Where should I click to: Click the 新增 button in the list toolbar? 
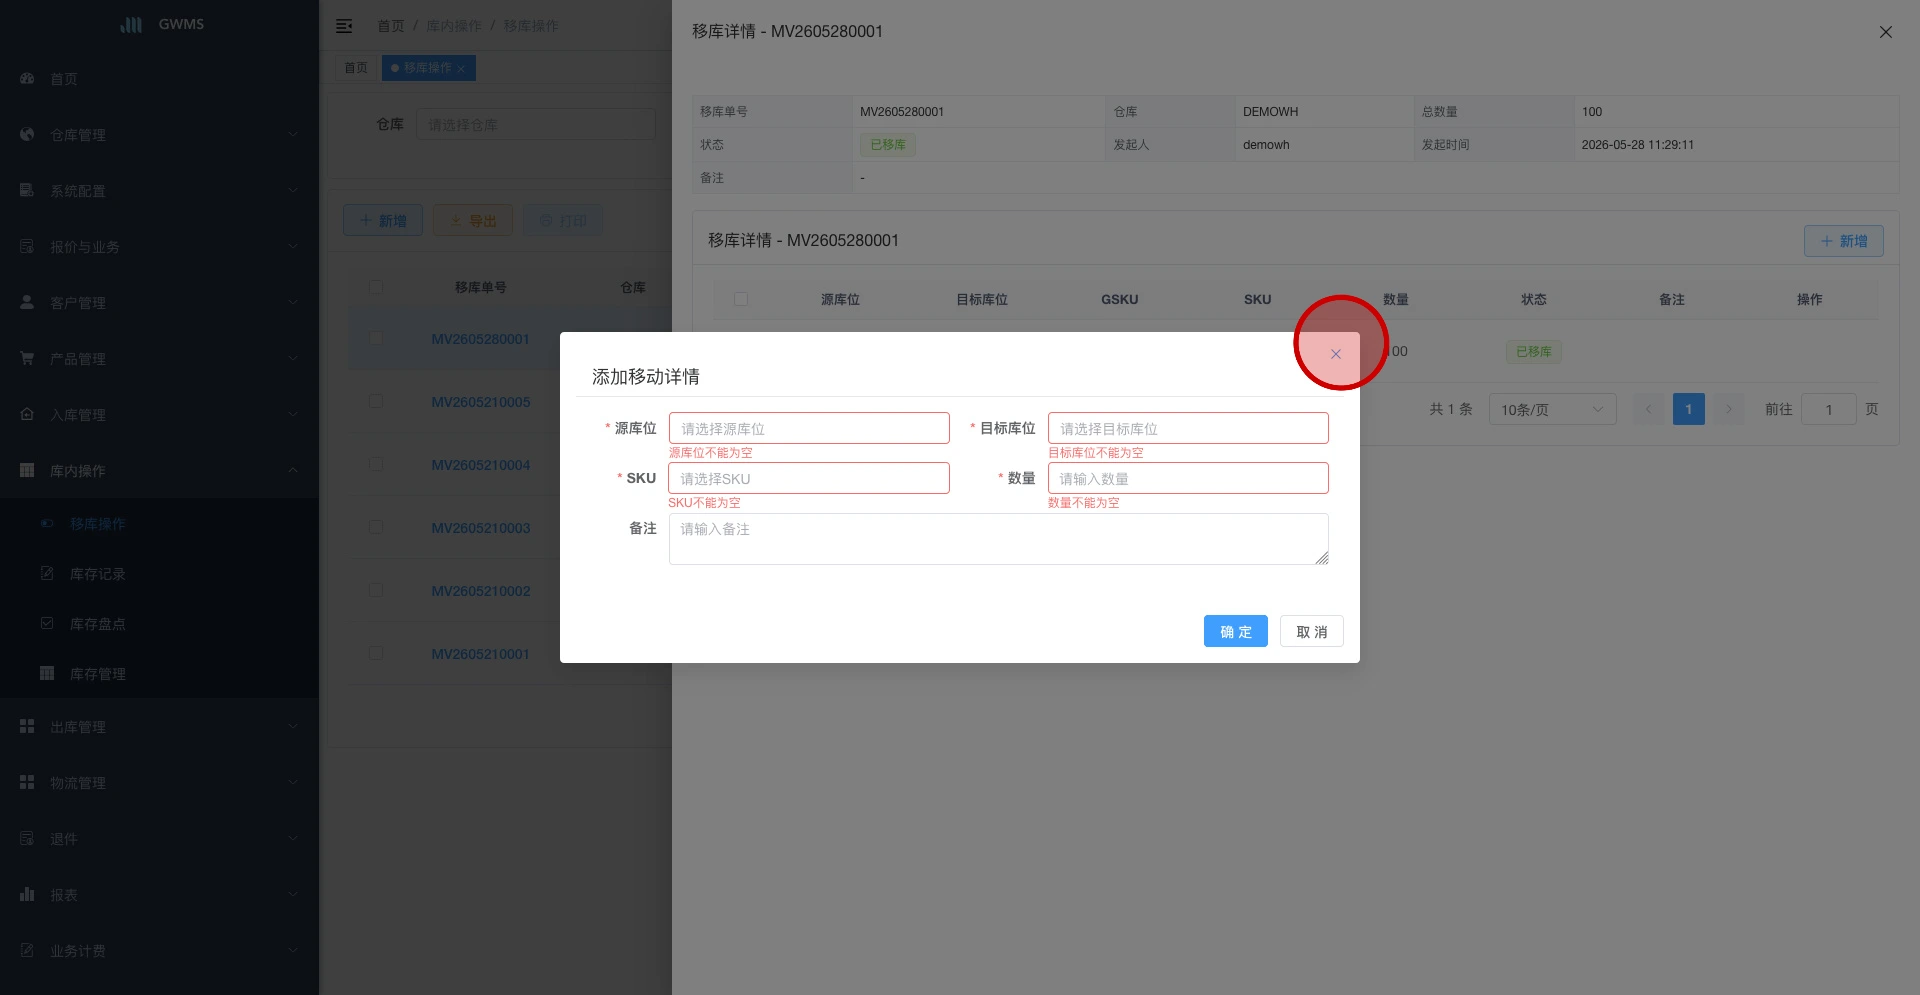[x=383, y=220]
